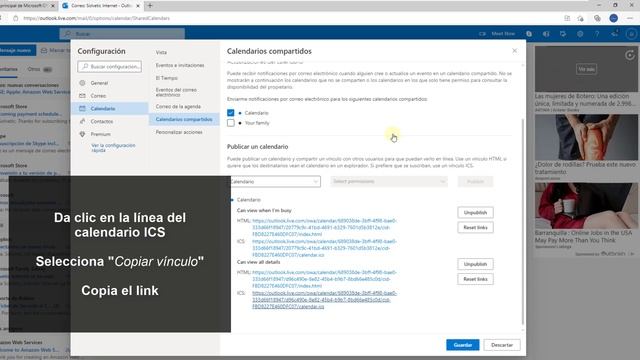
Task: Open the help question mark icon
Action: point(597,34)
